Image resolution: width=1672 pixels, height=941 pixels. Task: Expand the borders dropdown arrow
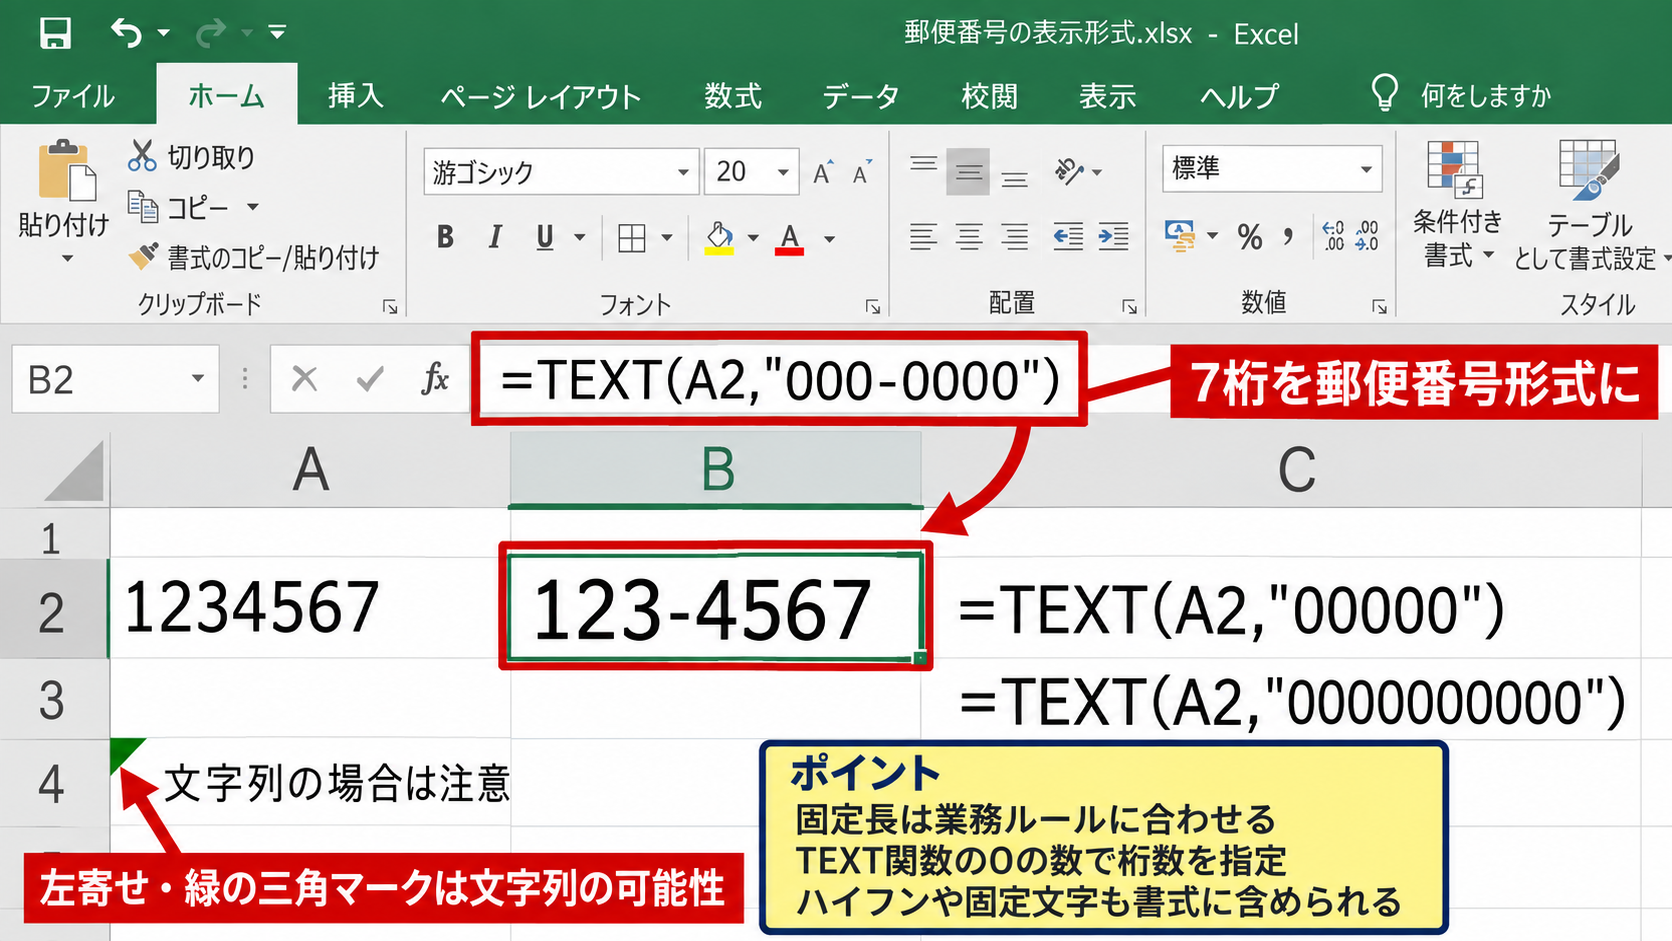pyautogui.click(x=667, y=238)
